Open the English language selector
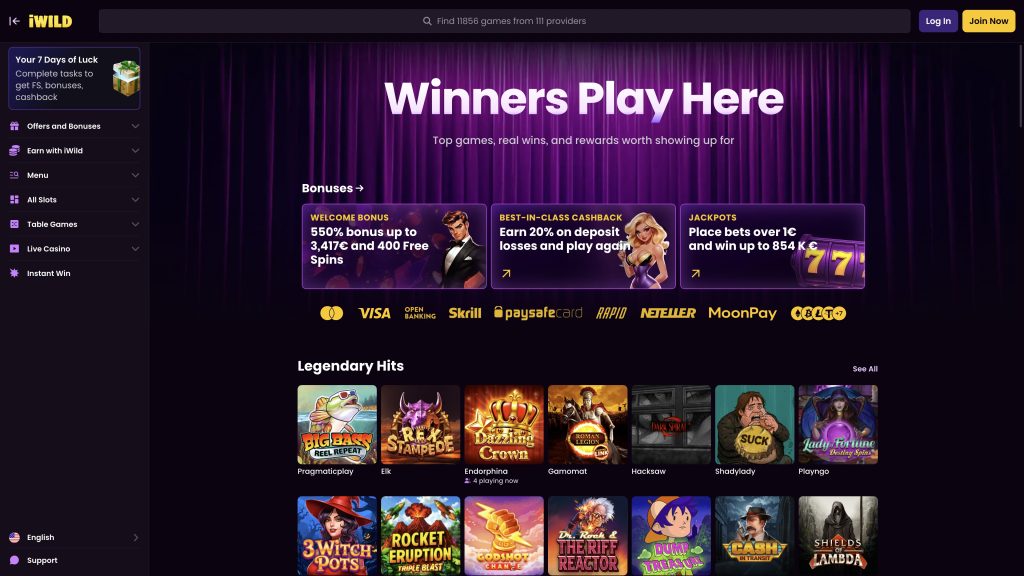 [x=74, y=537]
